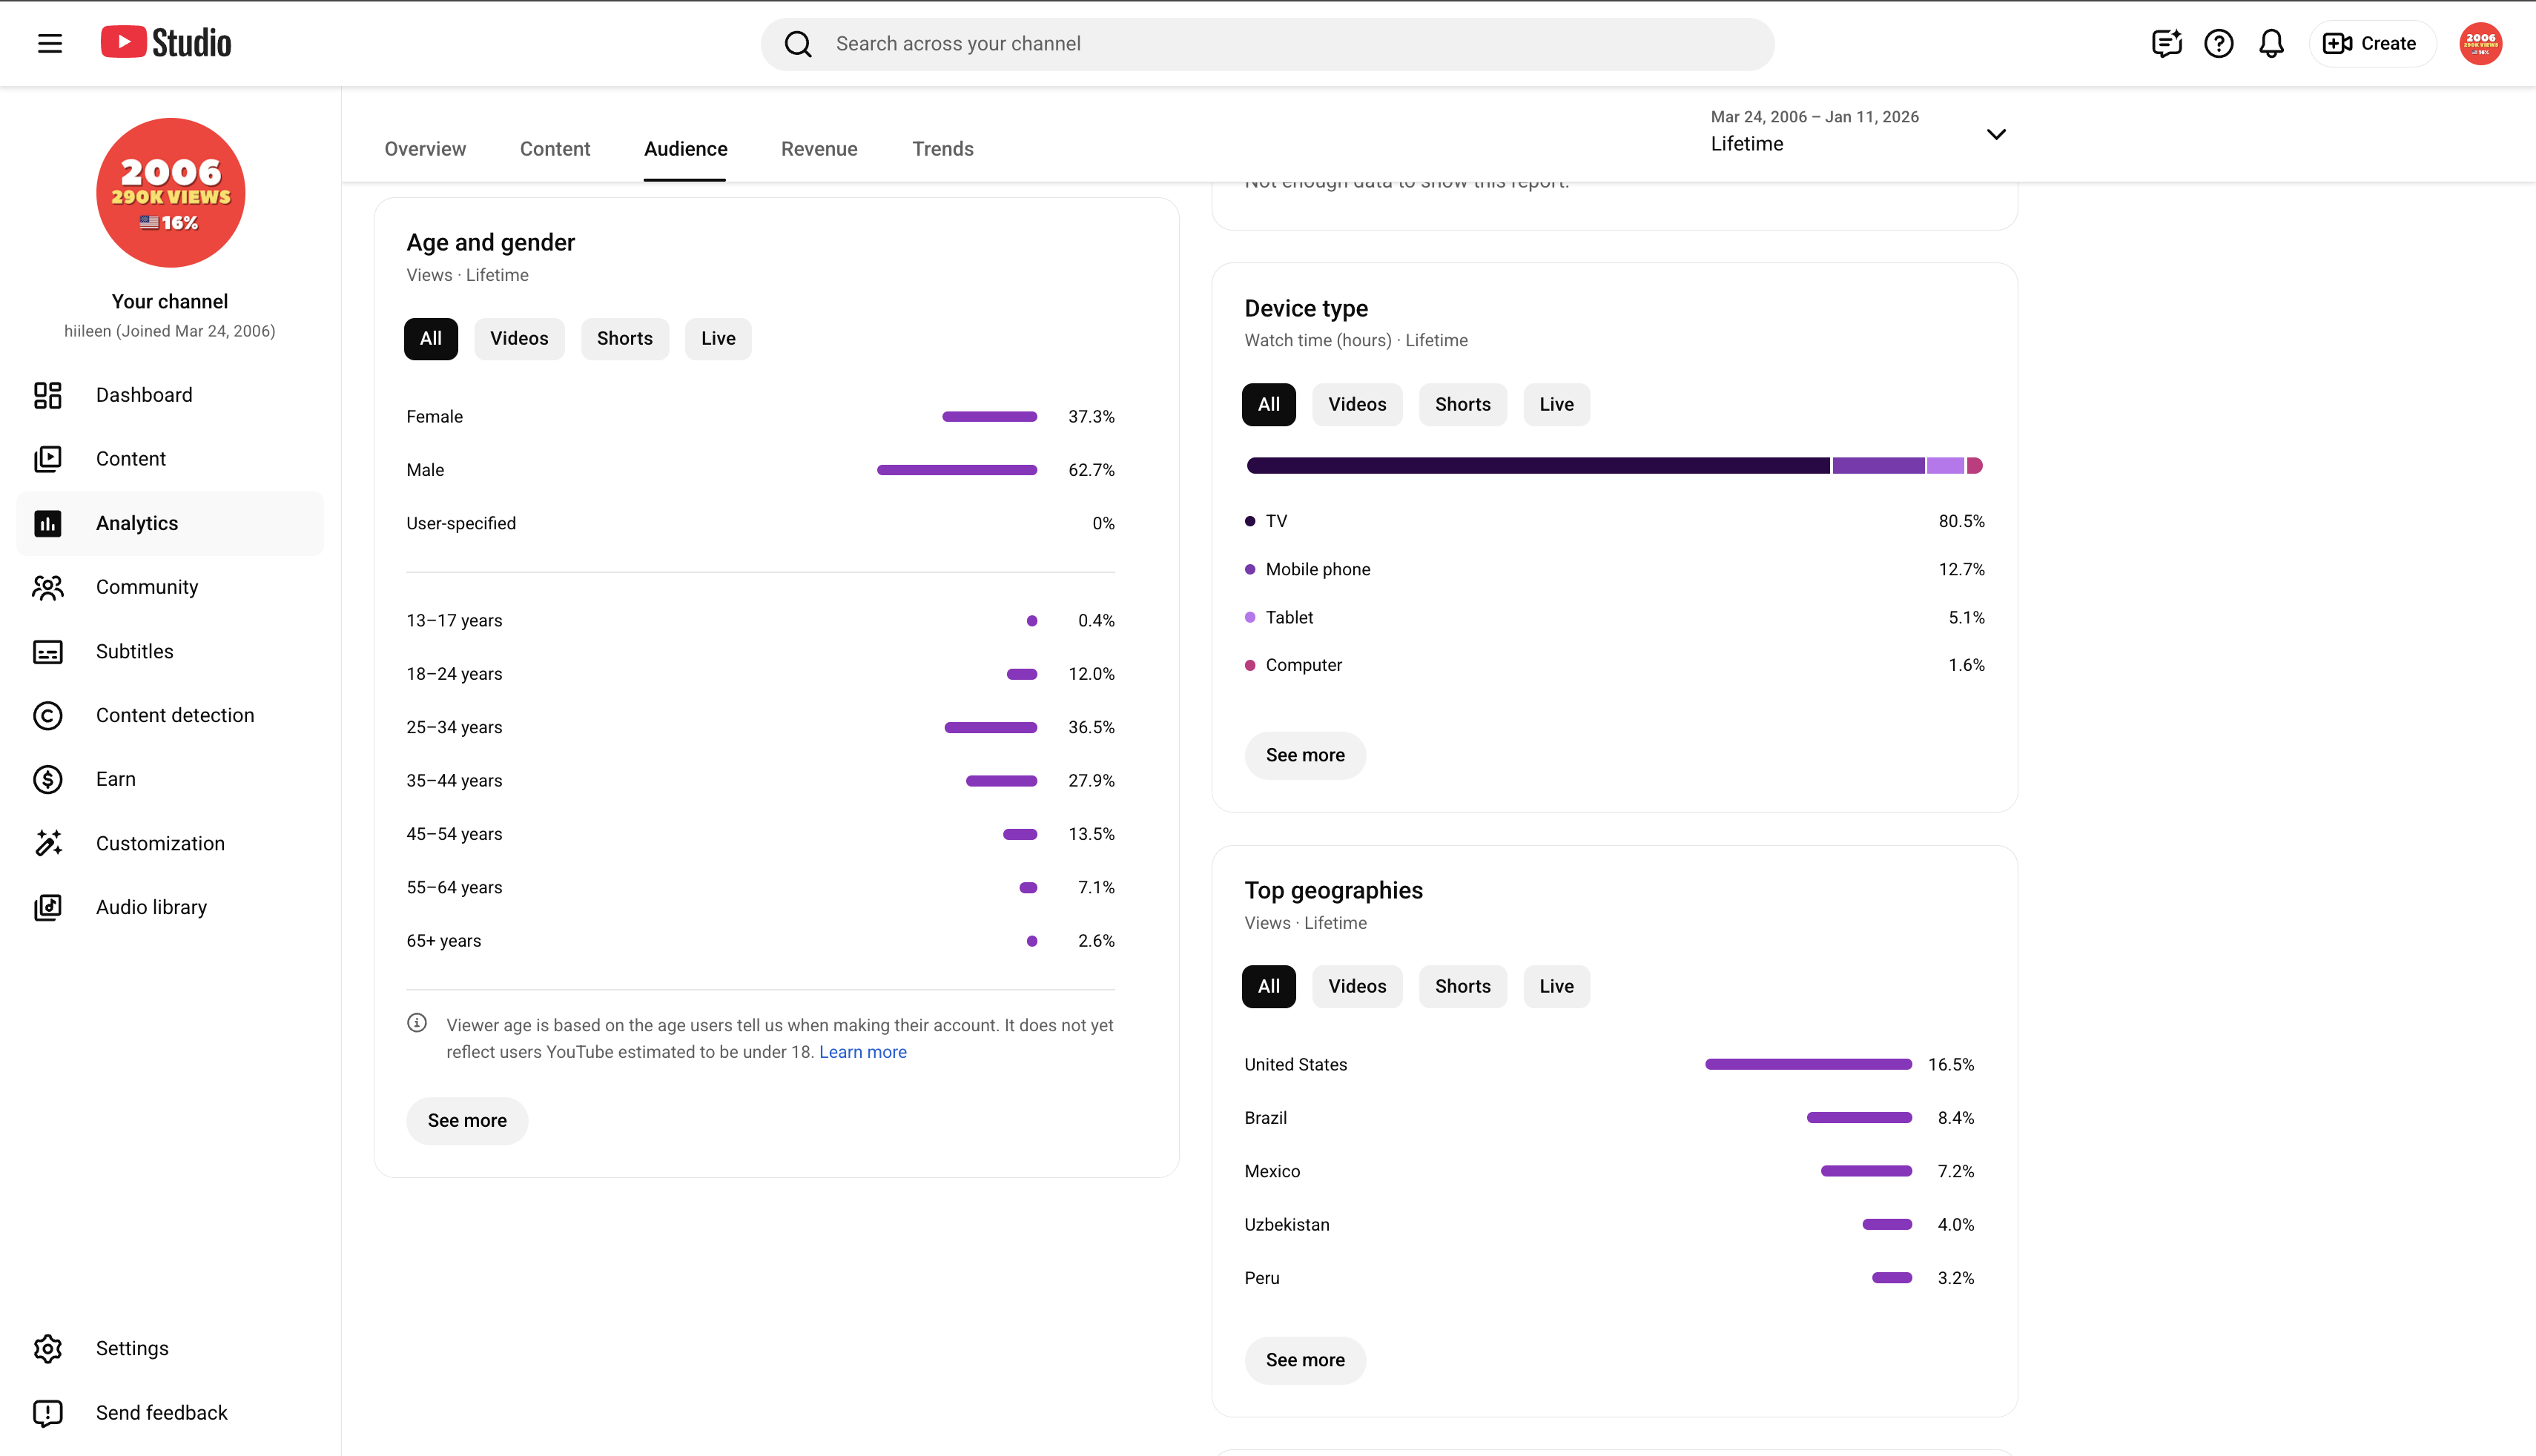This screenshot has height=1456, width=2536.
Task: Click the Tablet segment of device bar
Action: [x=1945, y=465]
